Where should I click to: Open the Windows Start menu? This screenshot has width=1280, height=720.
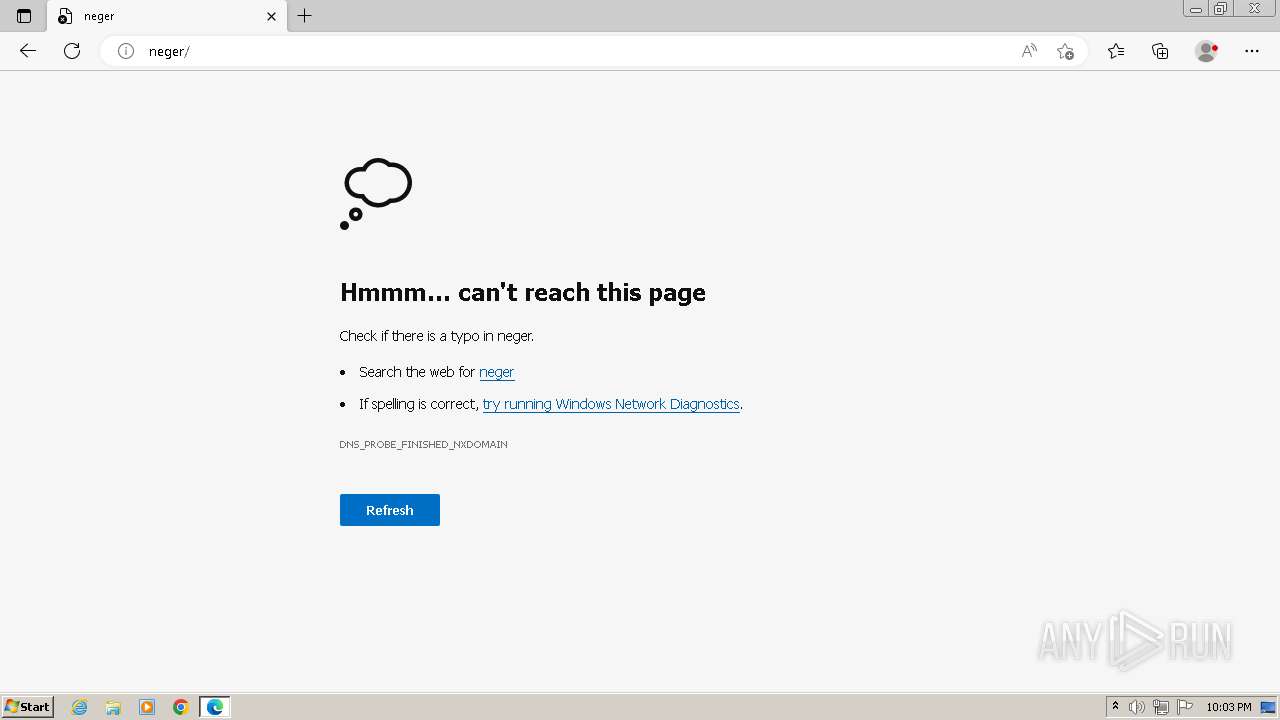pyautogui.click(x=27, y=706)
